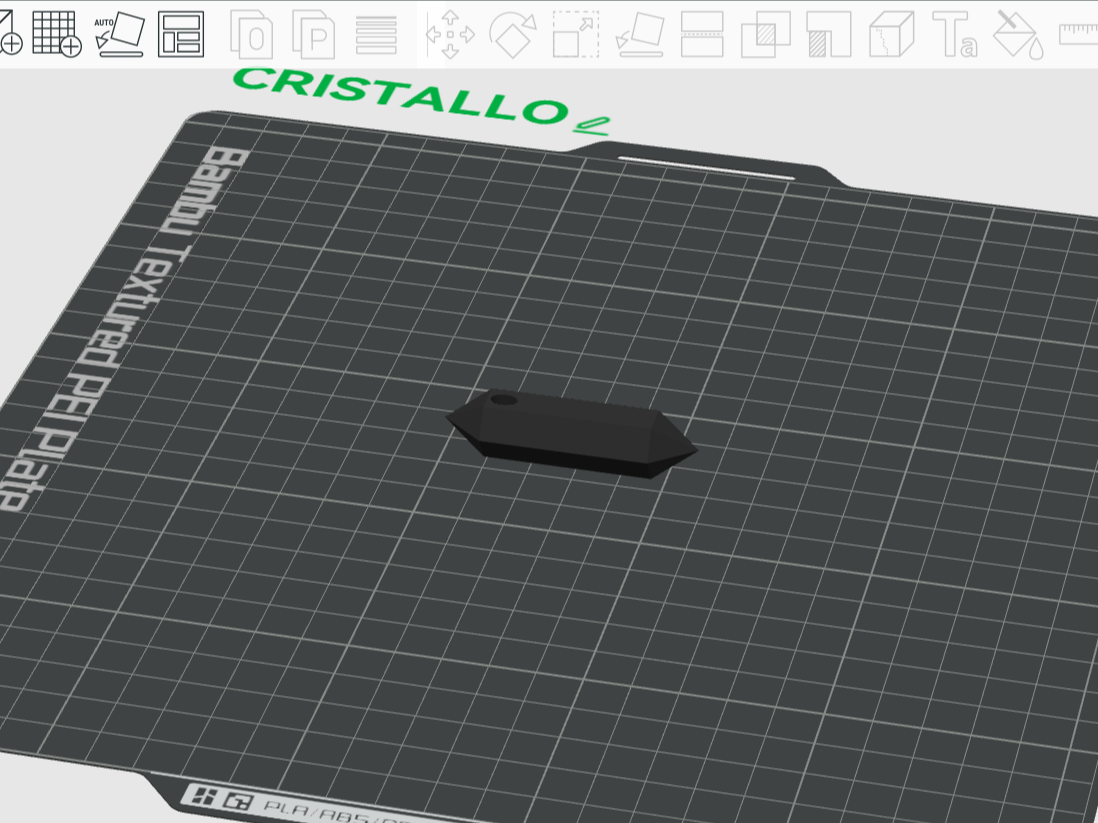Open the Mesh Boolean tool

pos(765,34)
